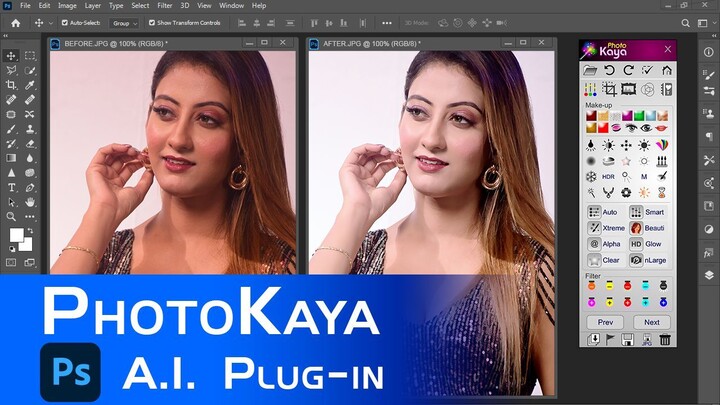Image resolution: width=720 pixels, height=405 pixels.
Task: Toggle the Auto-Select checkbox
Action: pyautogui.click(x=65, y=22)
